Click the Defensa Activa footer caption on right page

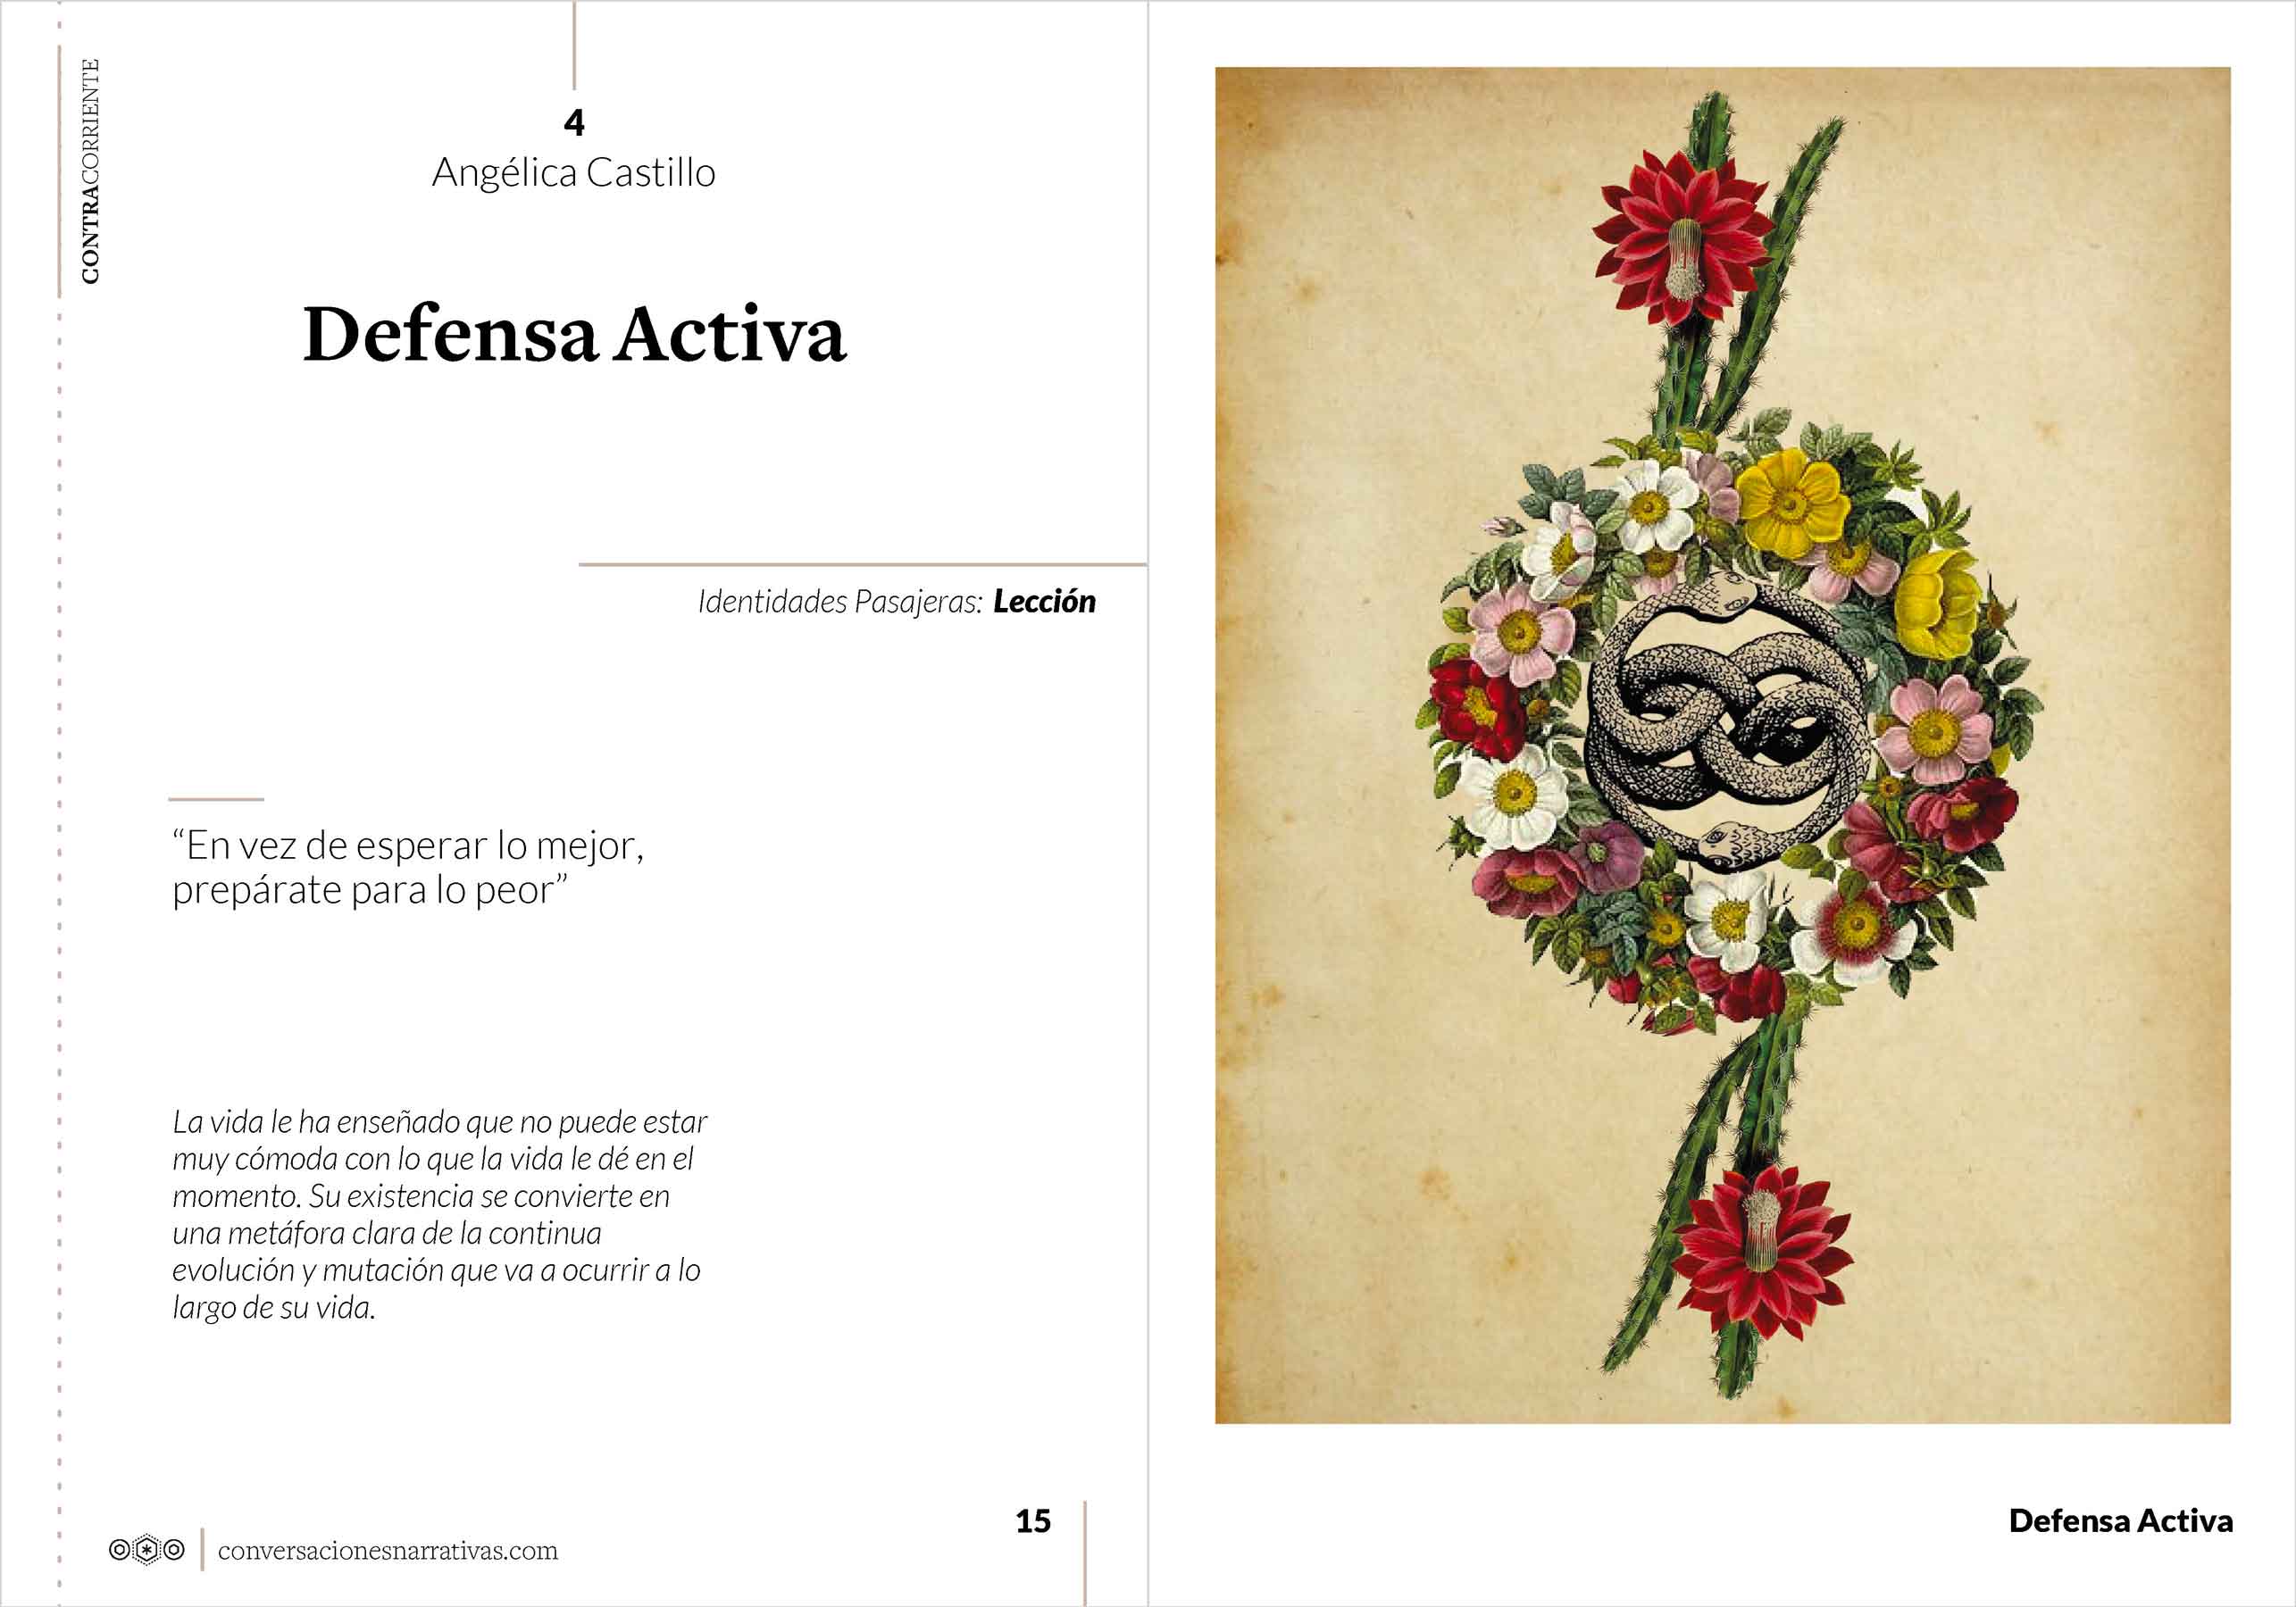(x=2121, y=1521)
